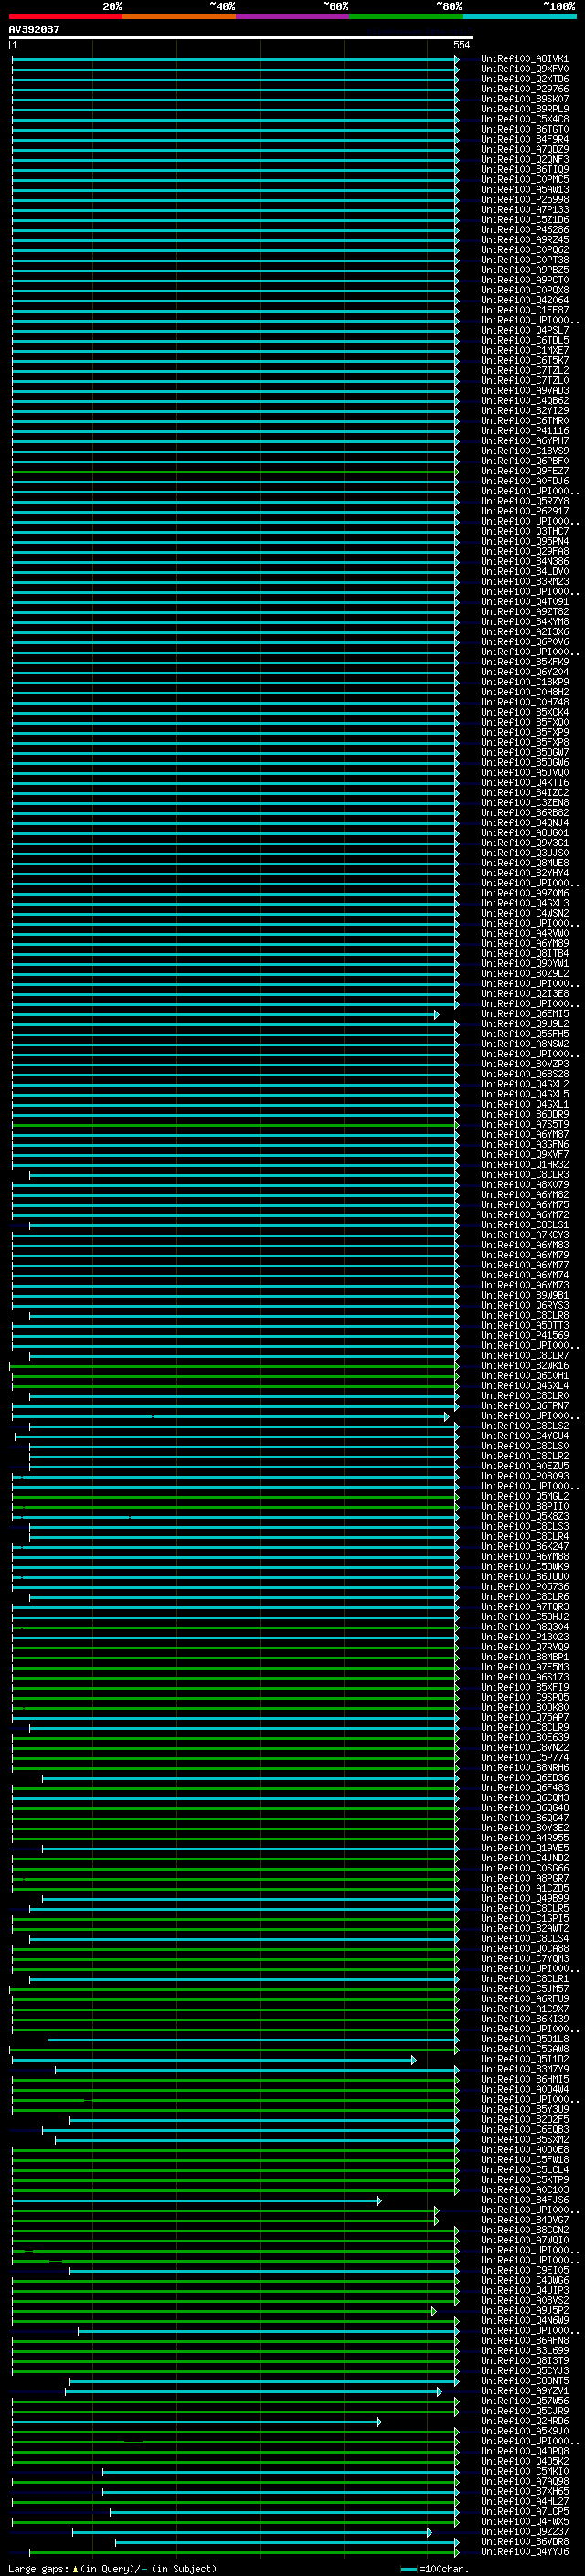Select label UniRef100_C1EE87
This screenshot has height=2576, width=585.
524,310
